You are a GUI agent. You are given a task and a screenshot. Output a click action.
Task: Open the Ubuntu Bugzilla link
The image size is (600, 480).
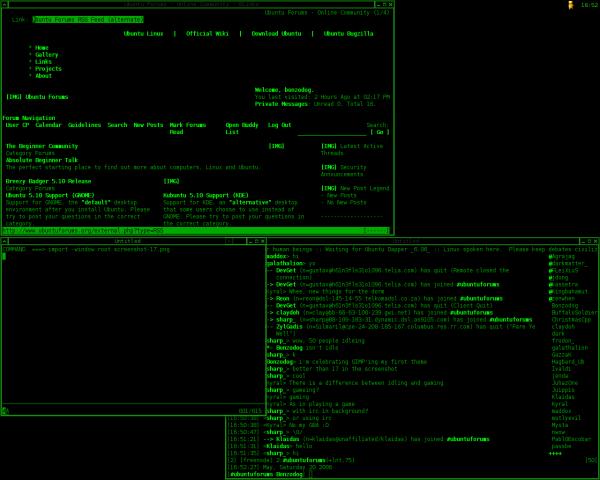348,34
